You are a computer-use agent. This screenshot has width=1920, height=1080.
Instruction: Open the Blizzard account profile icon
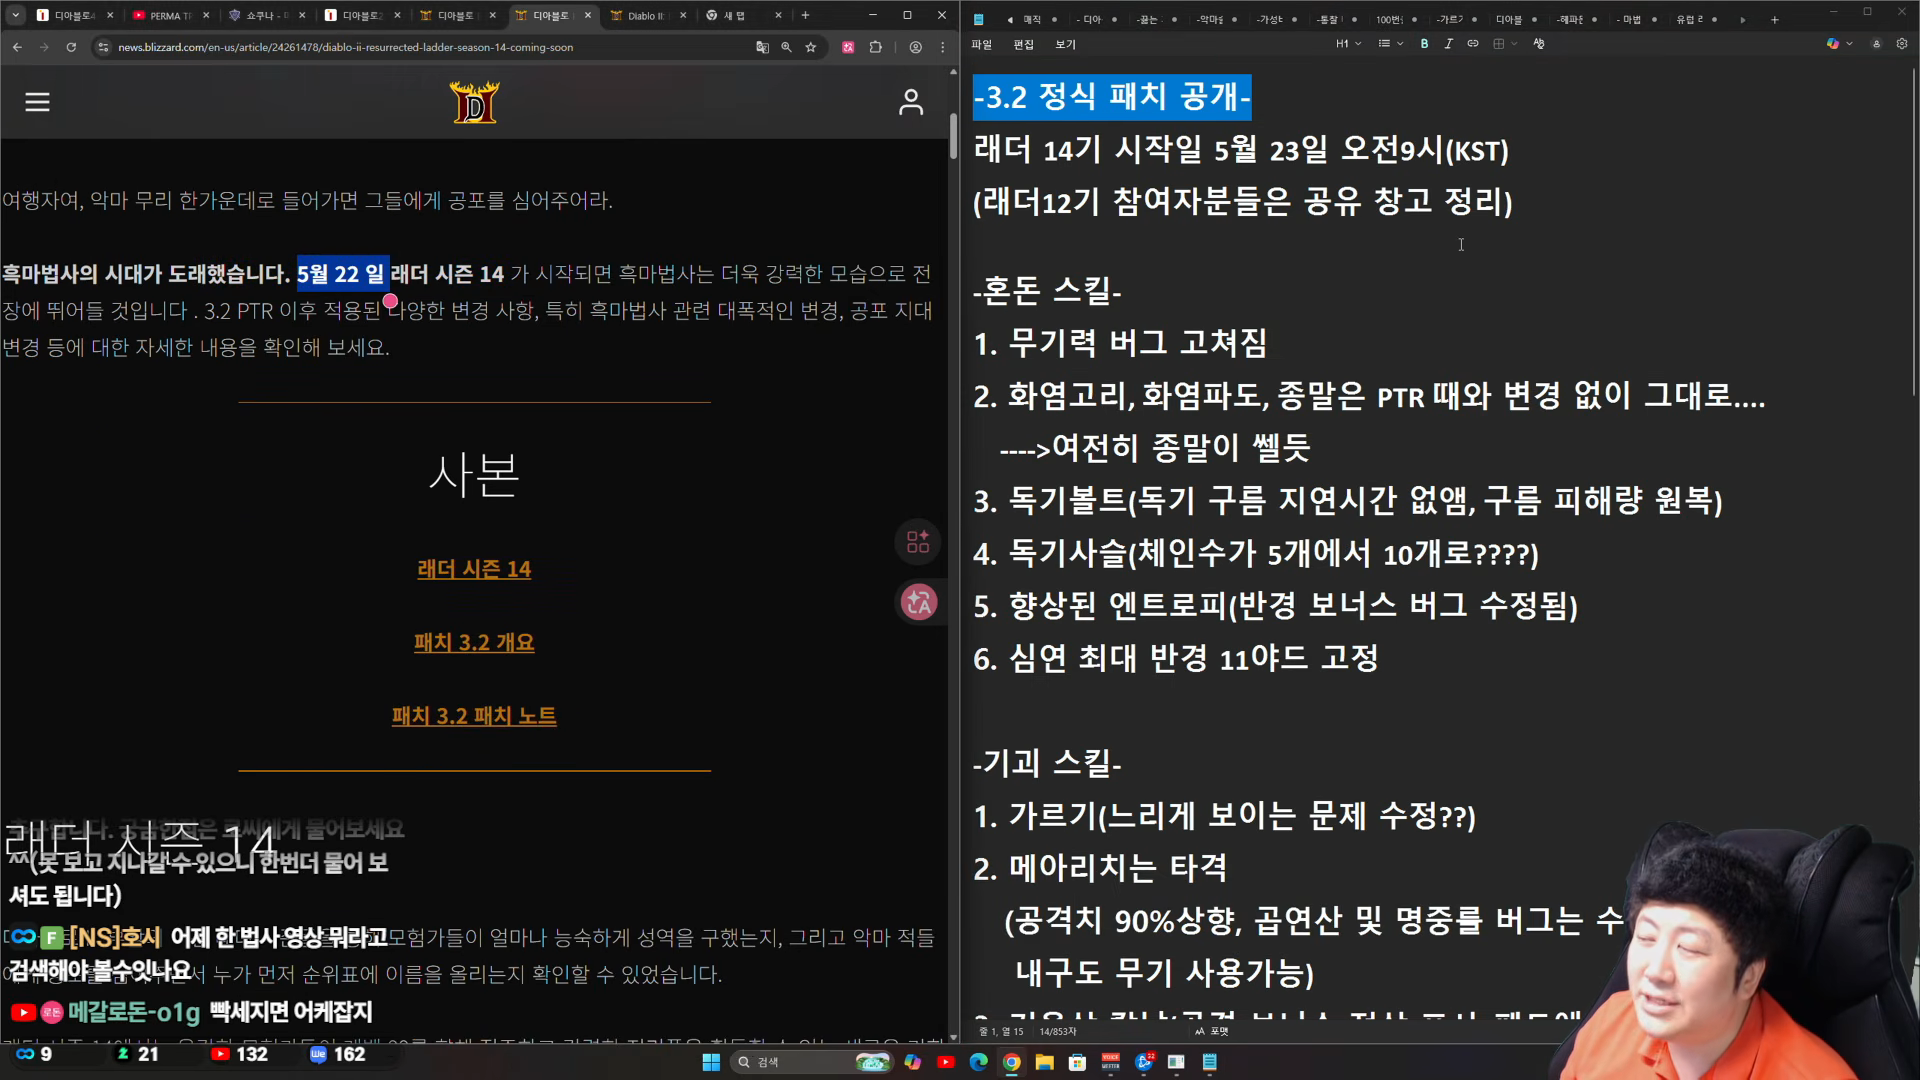911,102
